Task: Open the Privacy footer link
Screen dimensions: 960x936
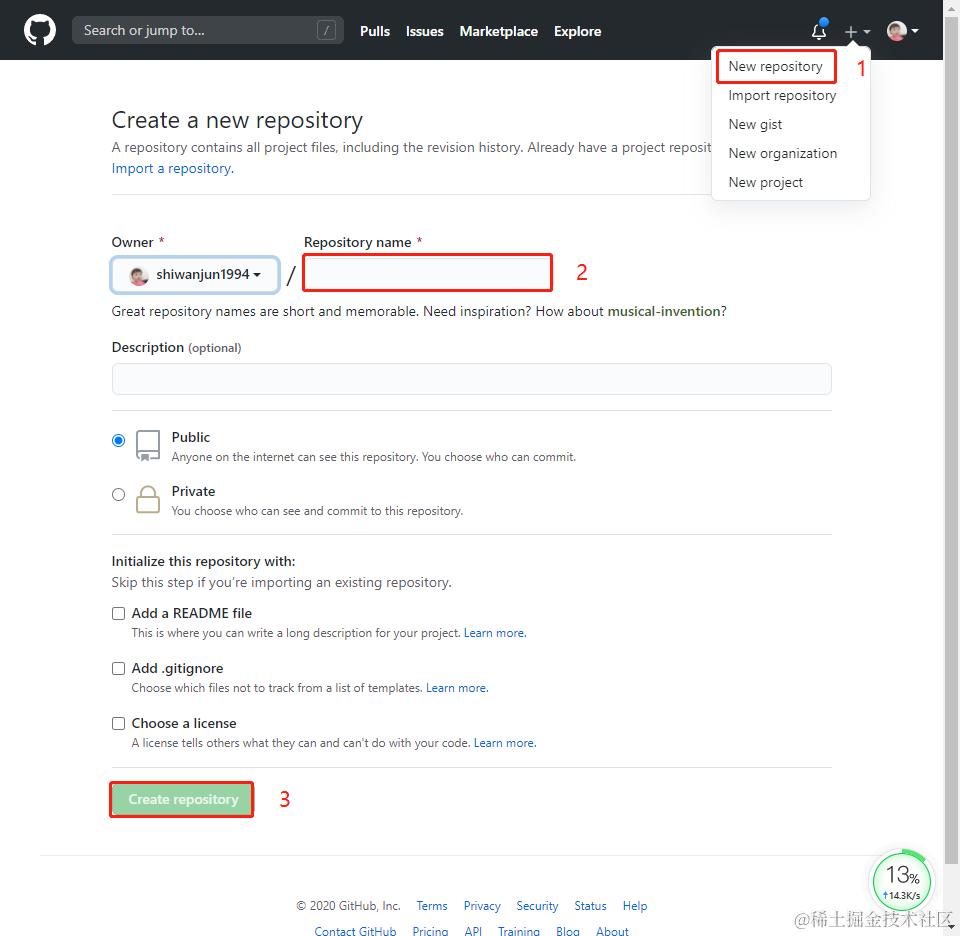Action: [x=482, y=906]
